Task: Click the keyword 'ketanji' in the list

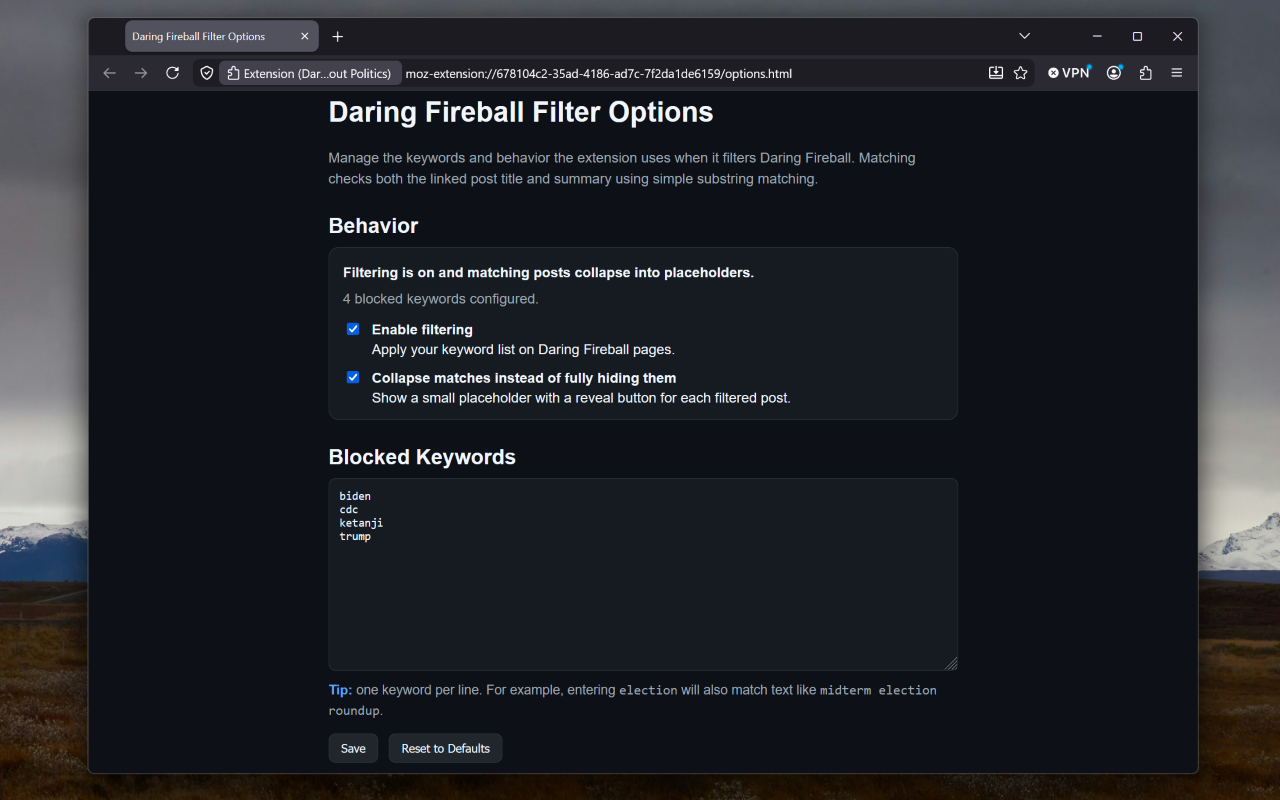Action: [361, 523]
